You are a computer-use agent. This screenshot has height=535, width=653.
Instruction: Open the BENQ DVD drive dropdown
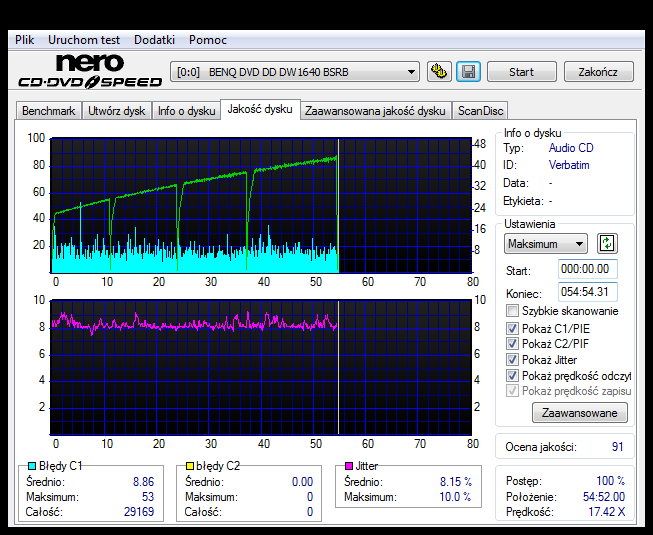tap(295, 72)
